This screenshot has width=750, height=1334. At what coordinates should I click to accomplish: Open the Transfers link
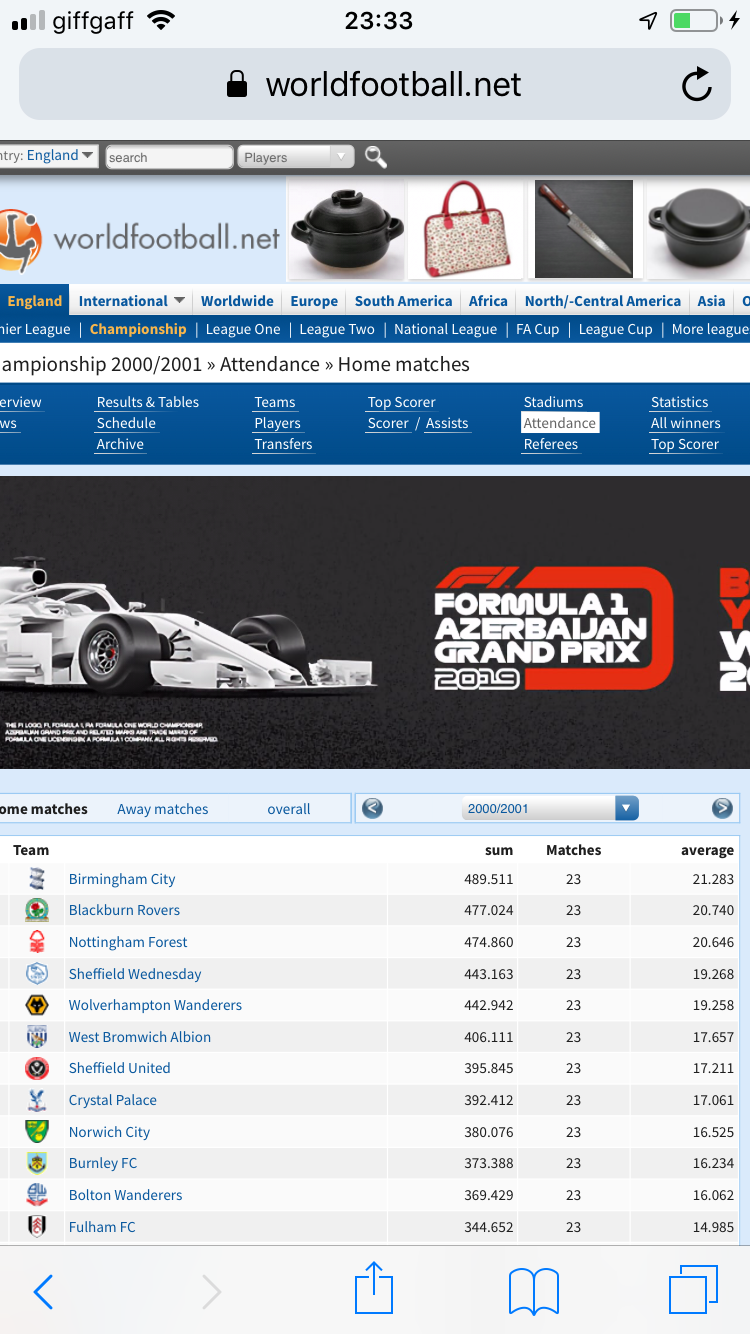coord(283,444)
